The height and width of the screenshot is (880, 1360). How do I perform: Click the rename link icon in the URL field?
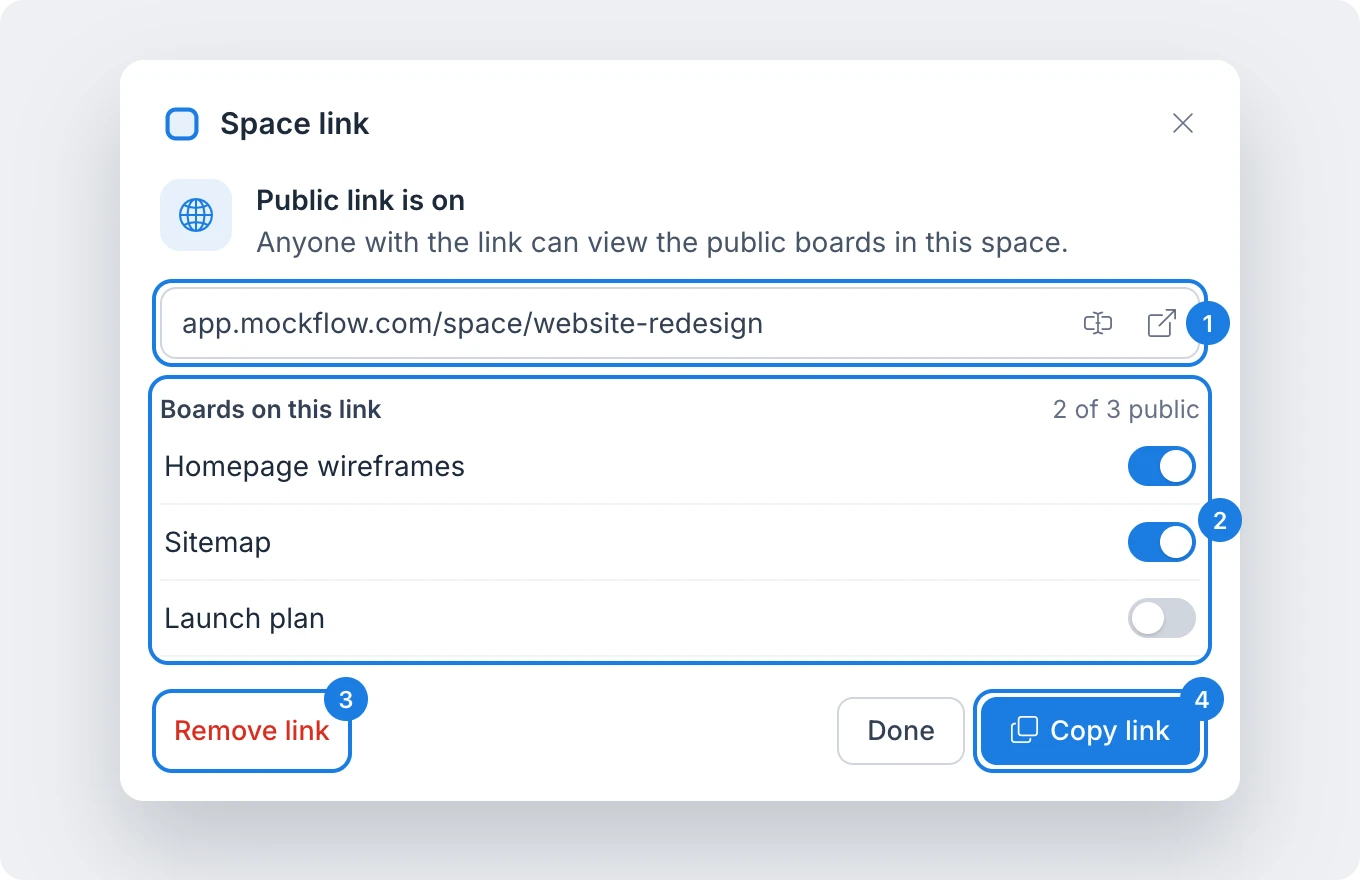[x=1098, y=323]
